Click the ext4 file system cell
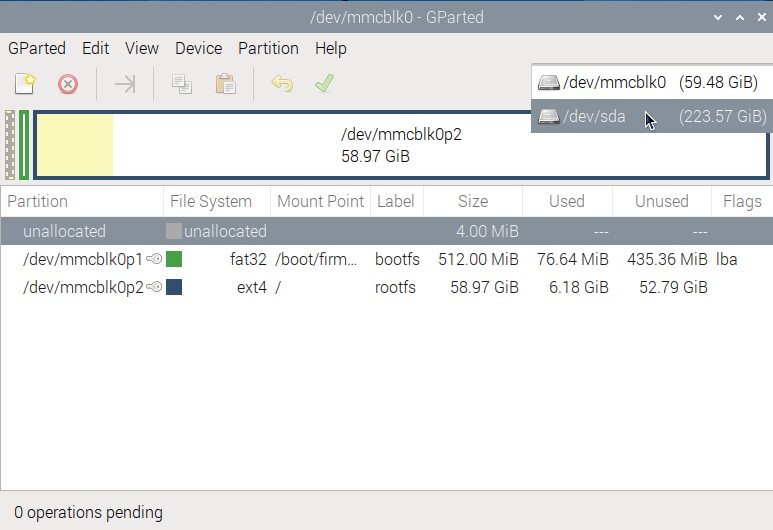The image size is (773, 530). tap(252, 287)
